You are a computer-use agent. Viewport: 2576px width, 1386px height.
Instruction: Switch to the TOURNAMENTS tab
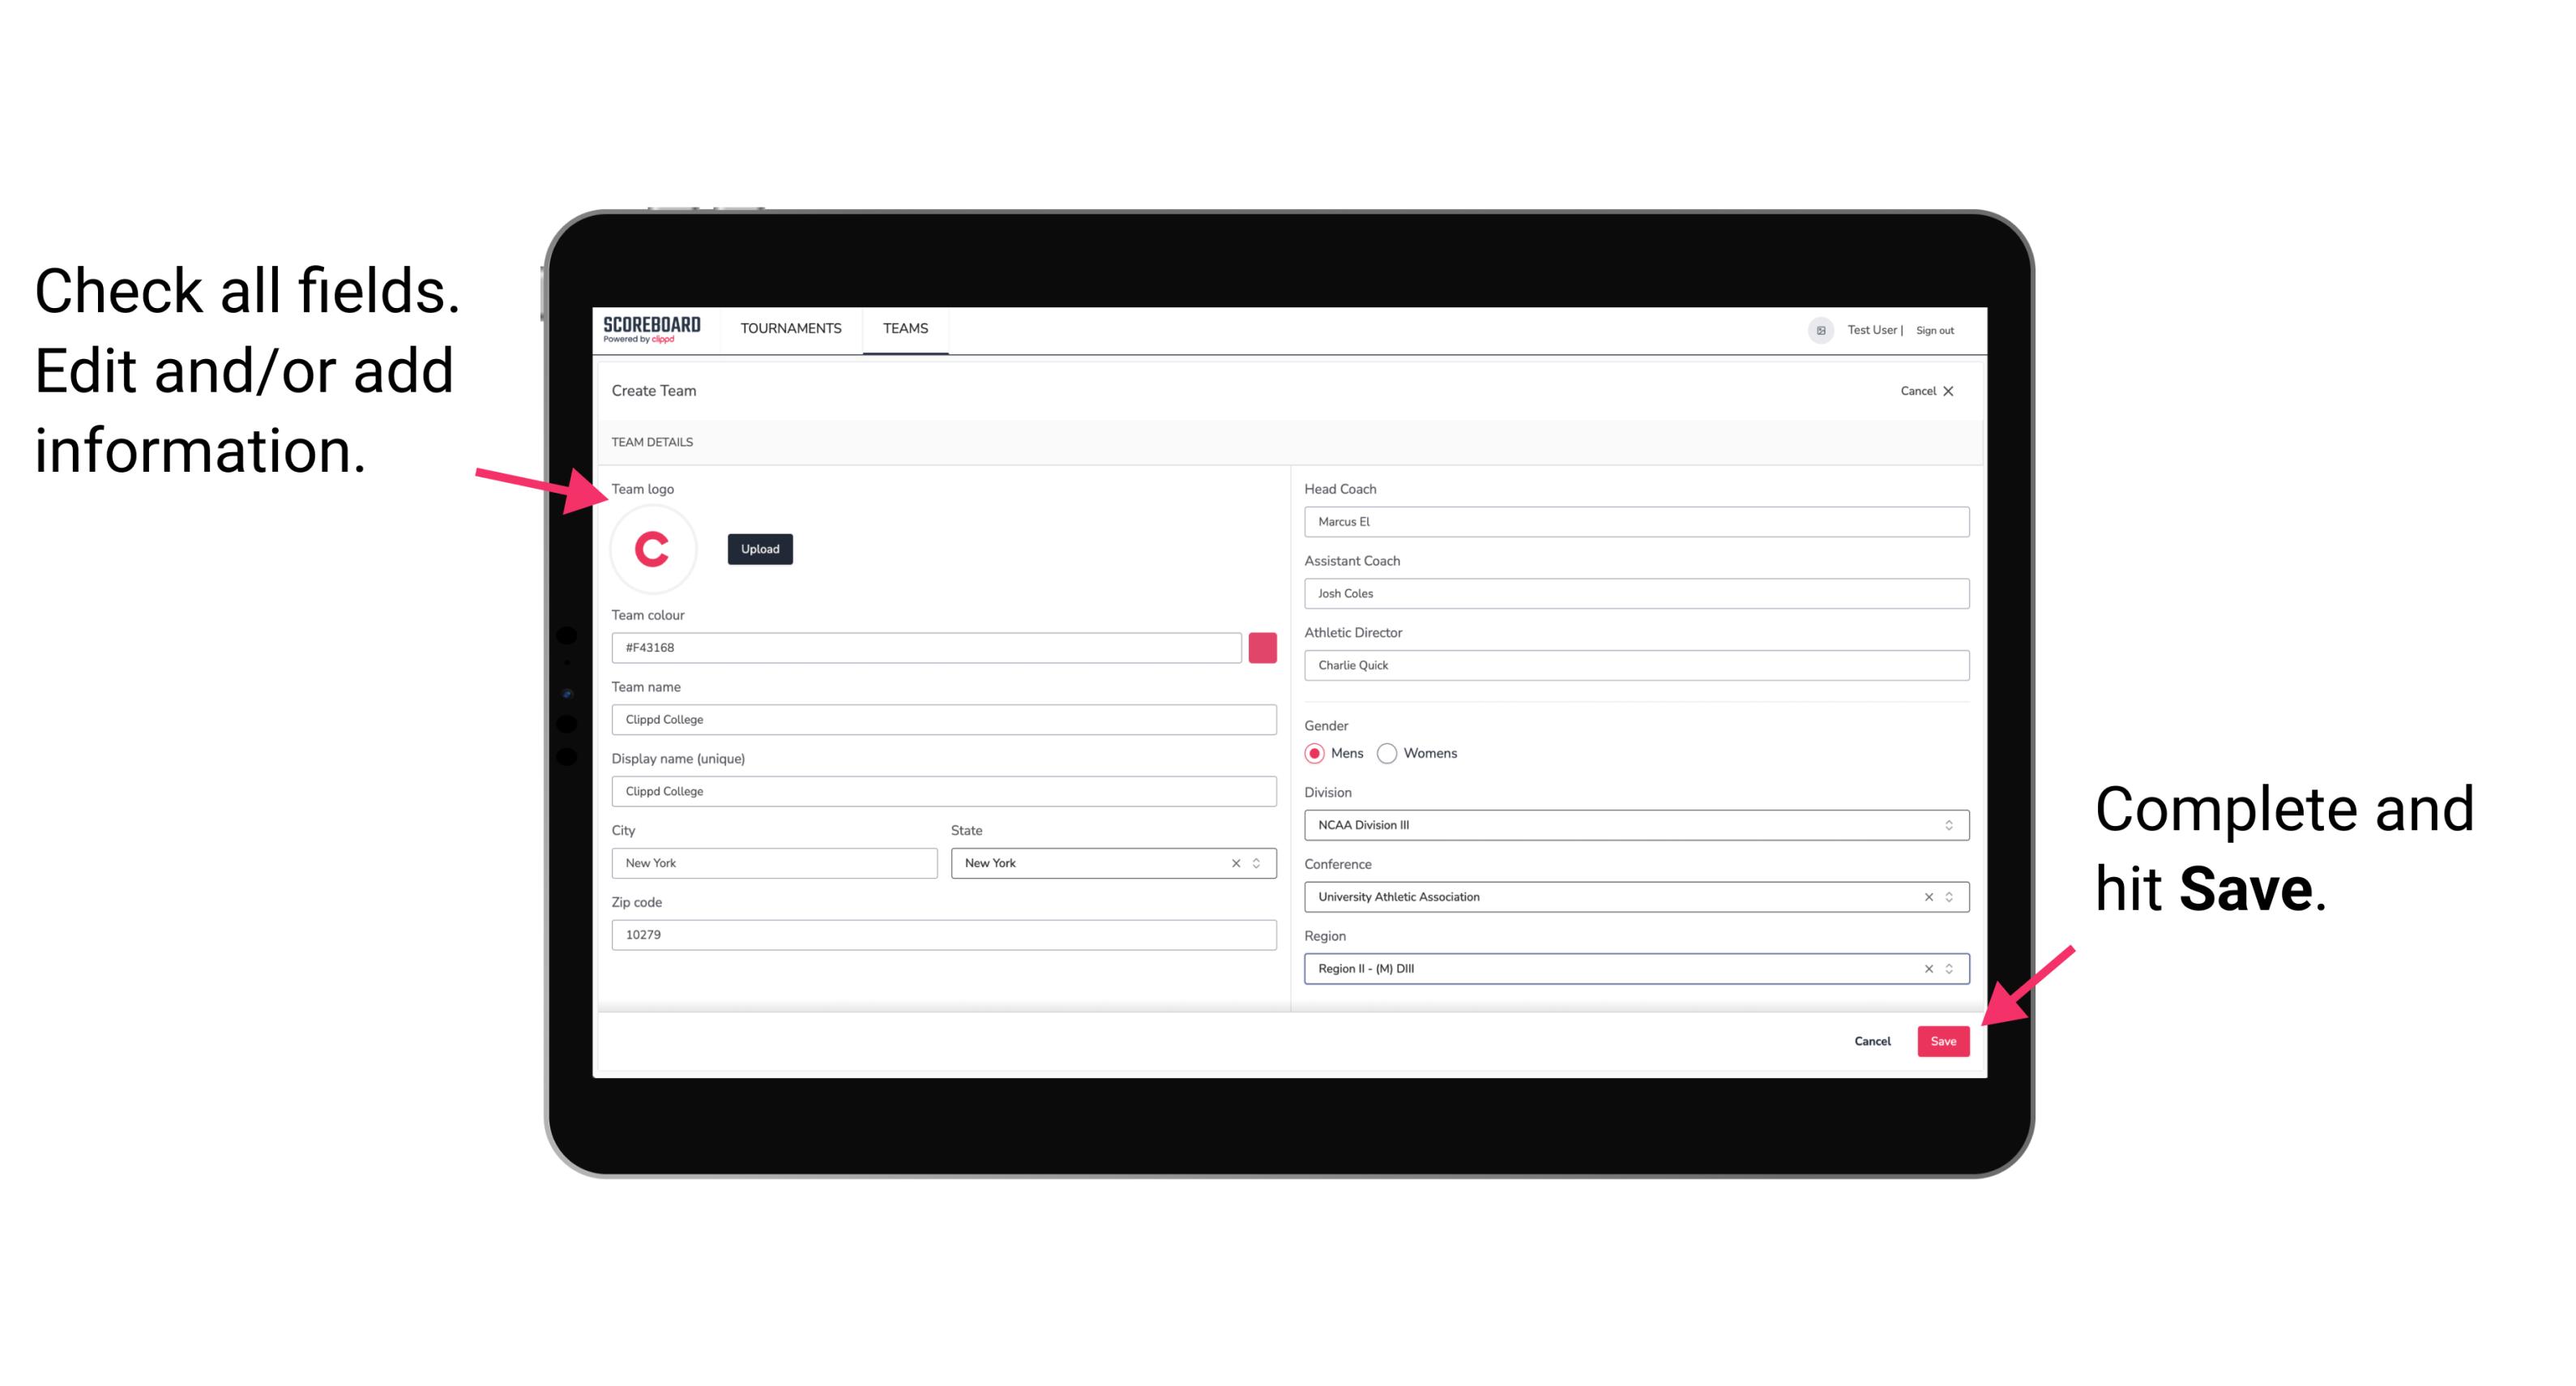[790, 327]
